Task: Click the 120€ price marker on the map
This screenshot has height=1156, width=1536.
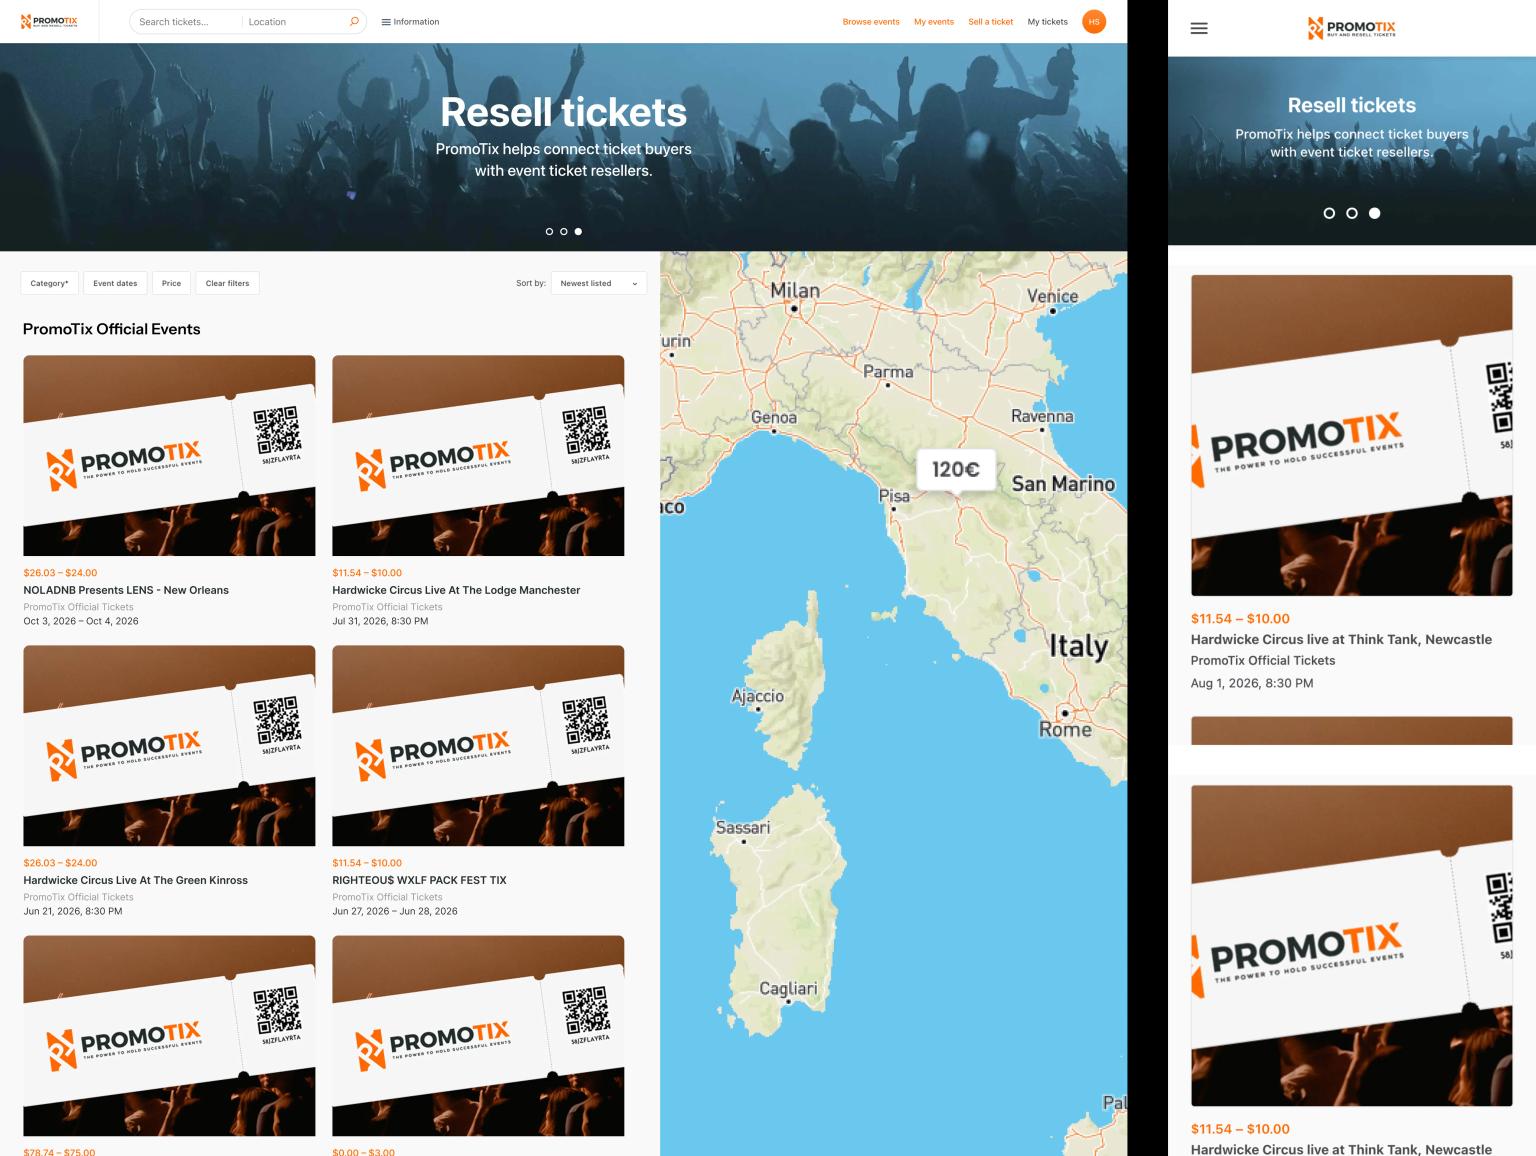Action: 956,469
